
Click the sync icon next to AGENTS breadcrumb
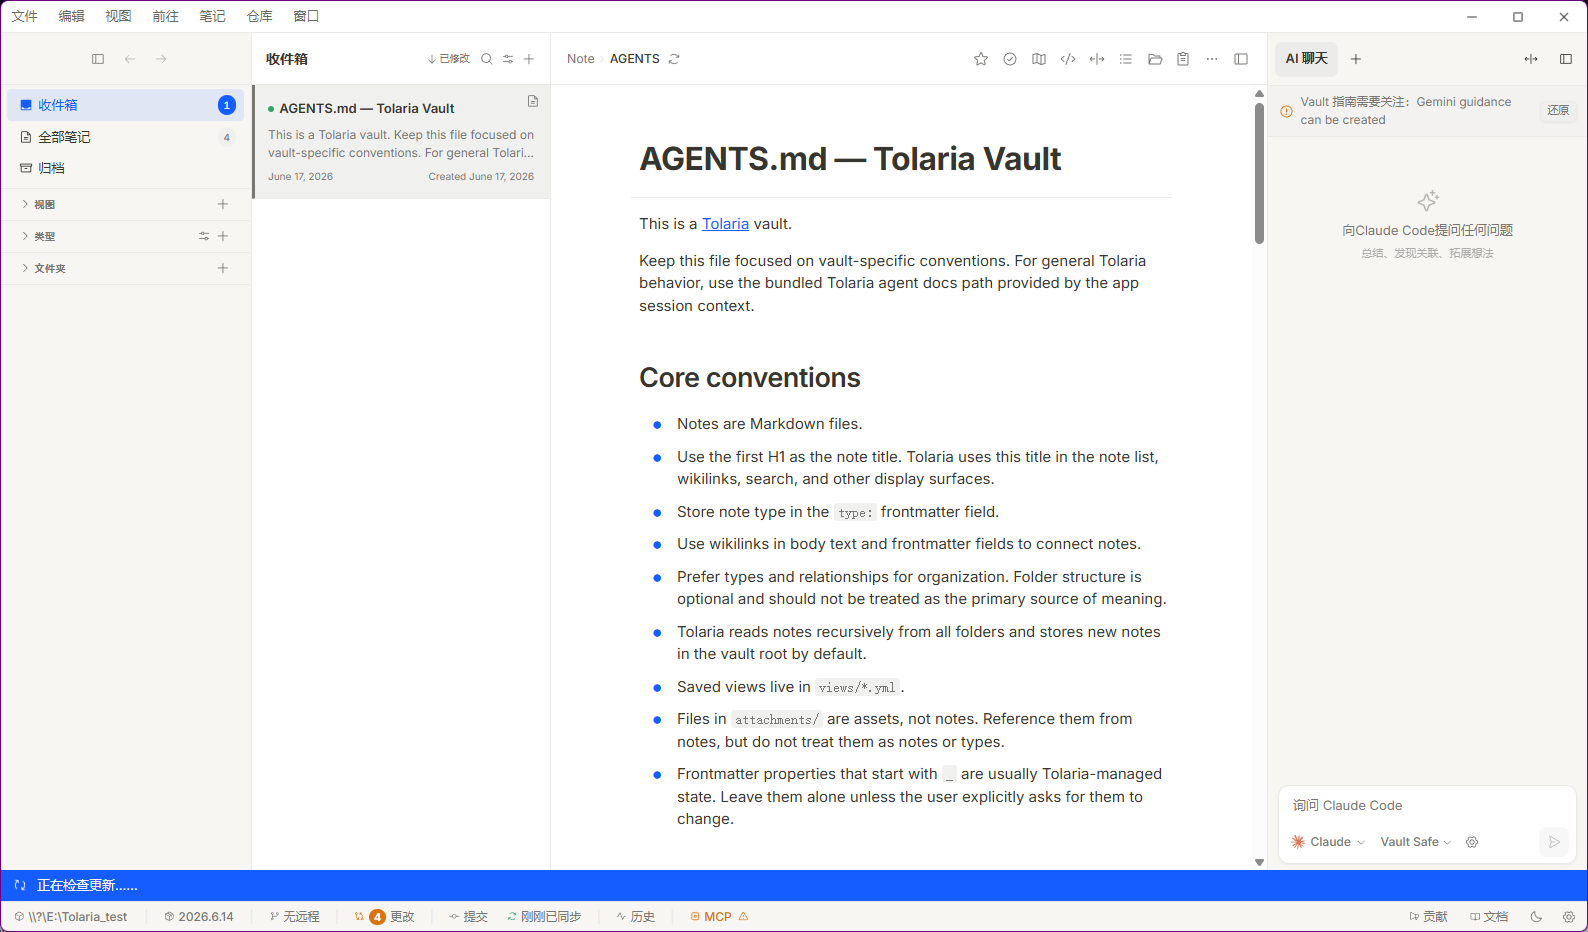(x=674, y=59)
